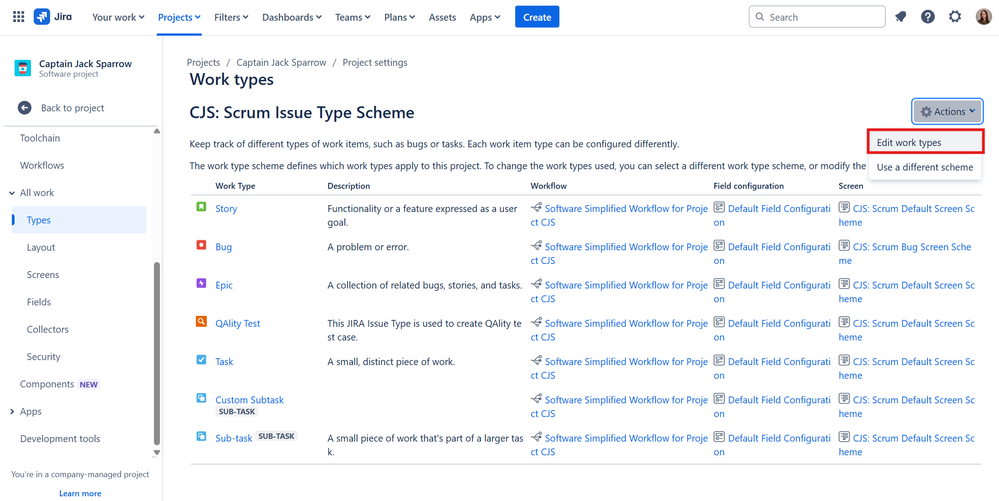Click the screen scheme icon in Sub-task row
This screenshot has height=501, width=999.
point(844,437)
